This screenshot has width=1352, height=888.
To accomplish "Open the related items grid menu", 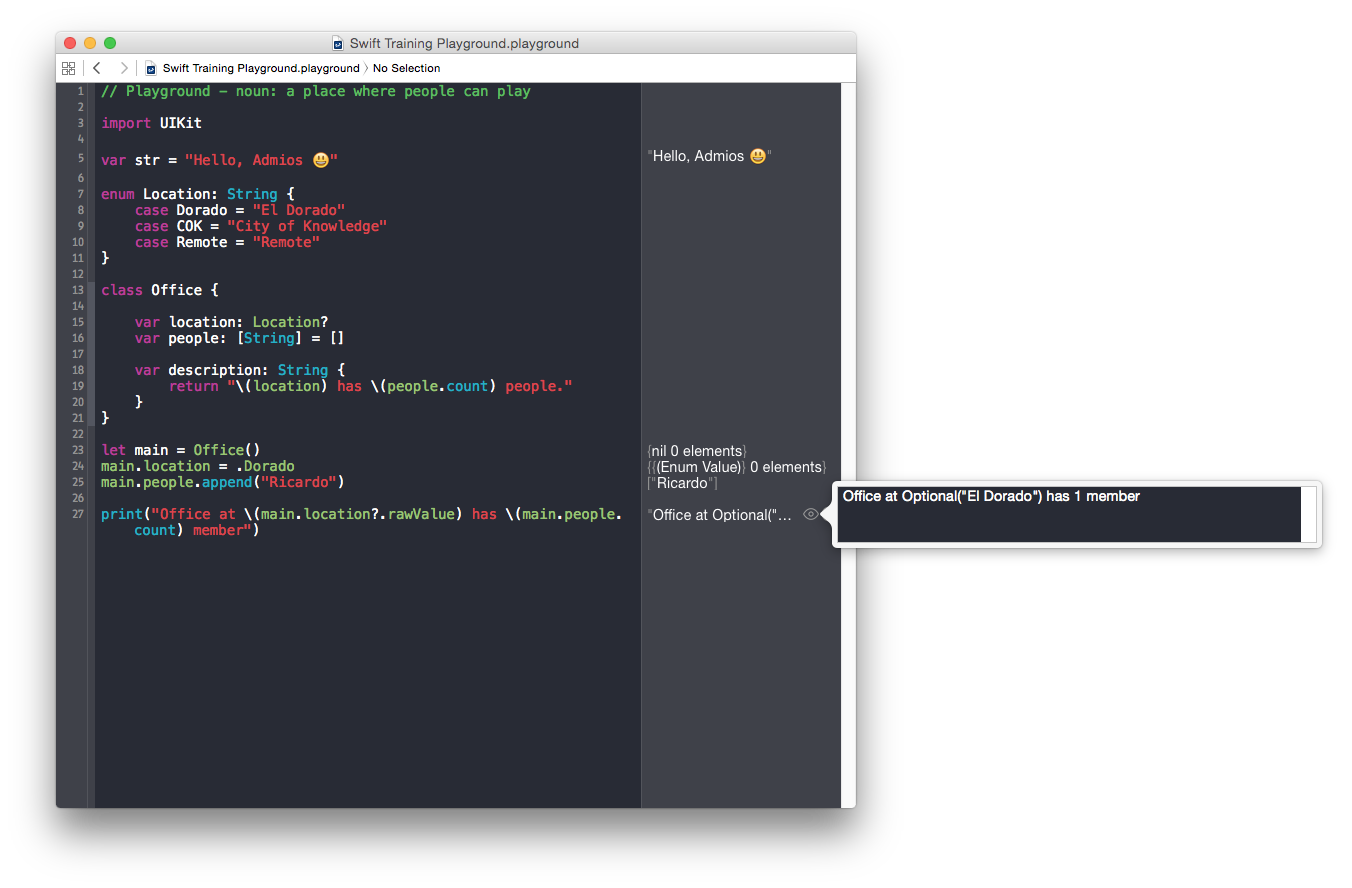I will click(68, 68).
